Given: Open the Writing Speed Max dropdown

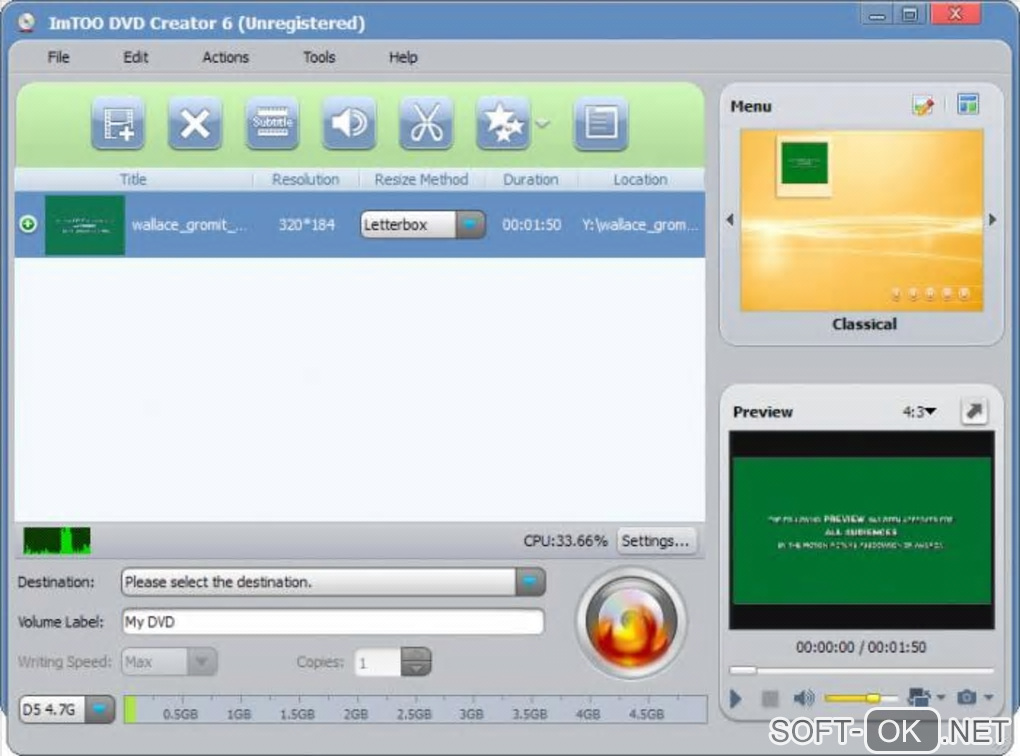Looking at the screenshot, I should coord(169,662).
